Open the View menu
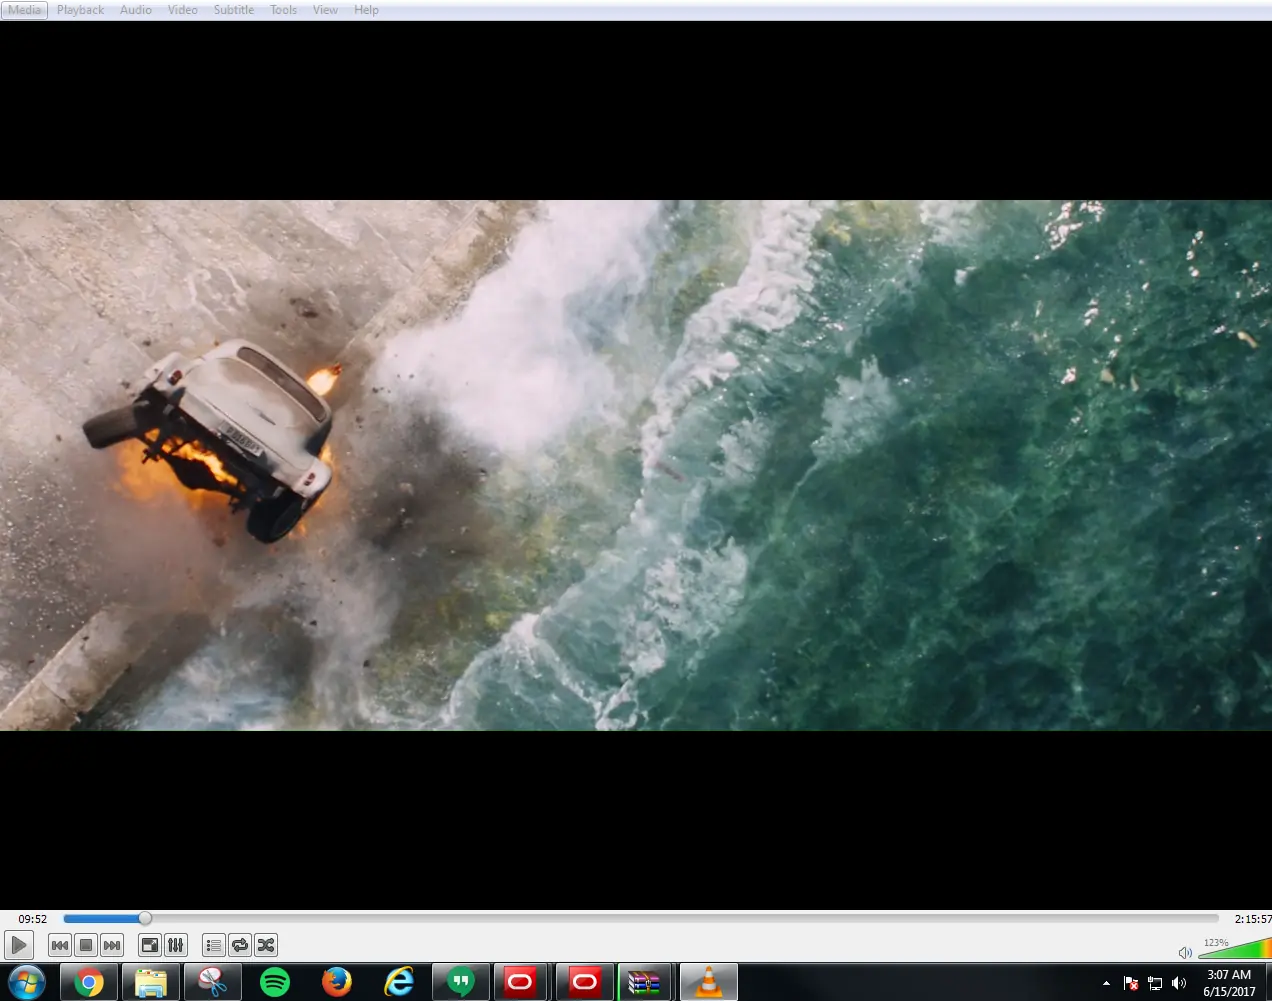Screen dimensions: 1272x1001 click(325, 10)
